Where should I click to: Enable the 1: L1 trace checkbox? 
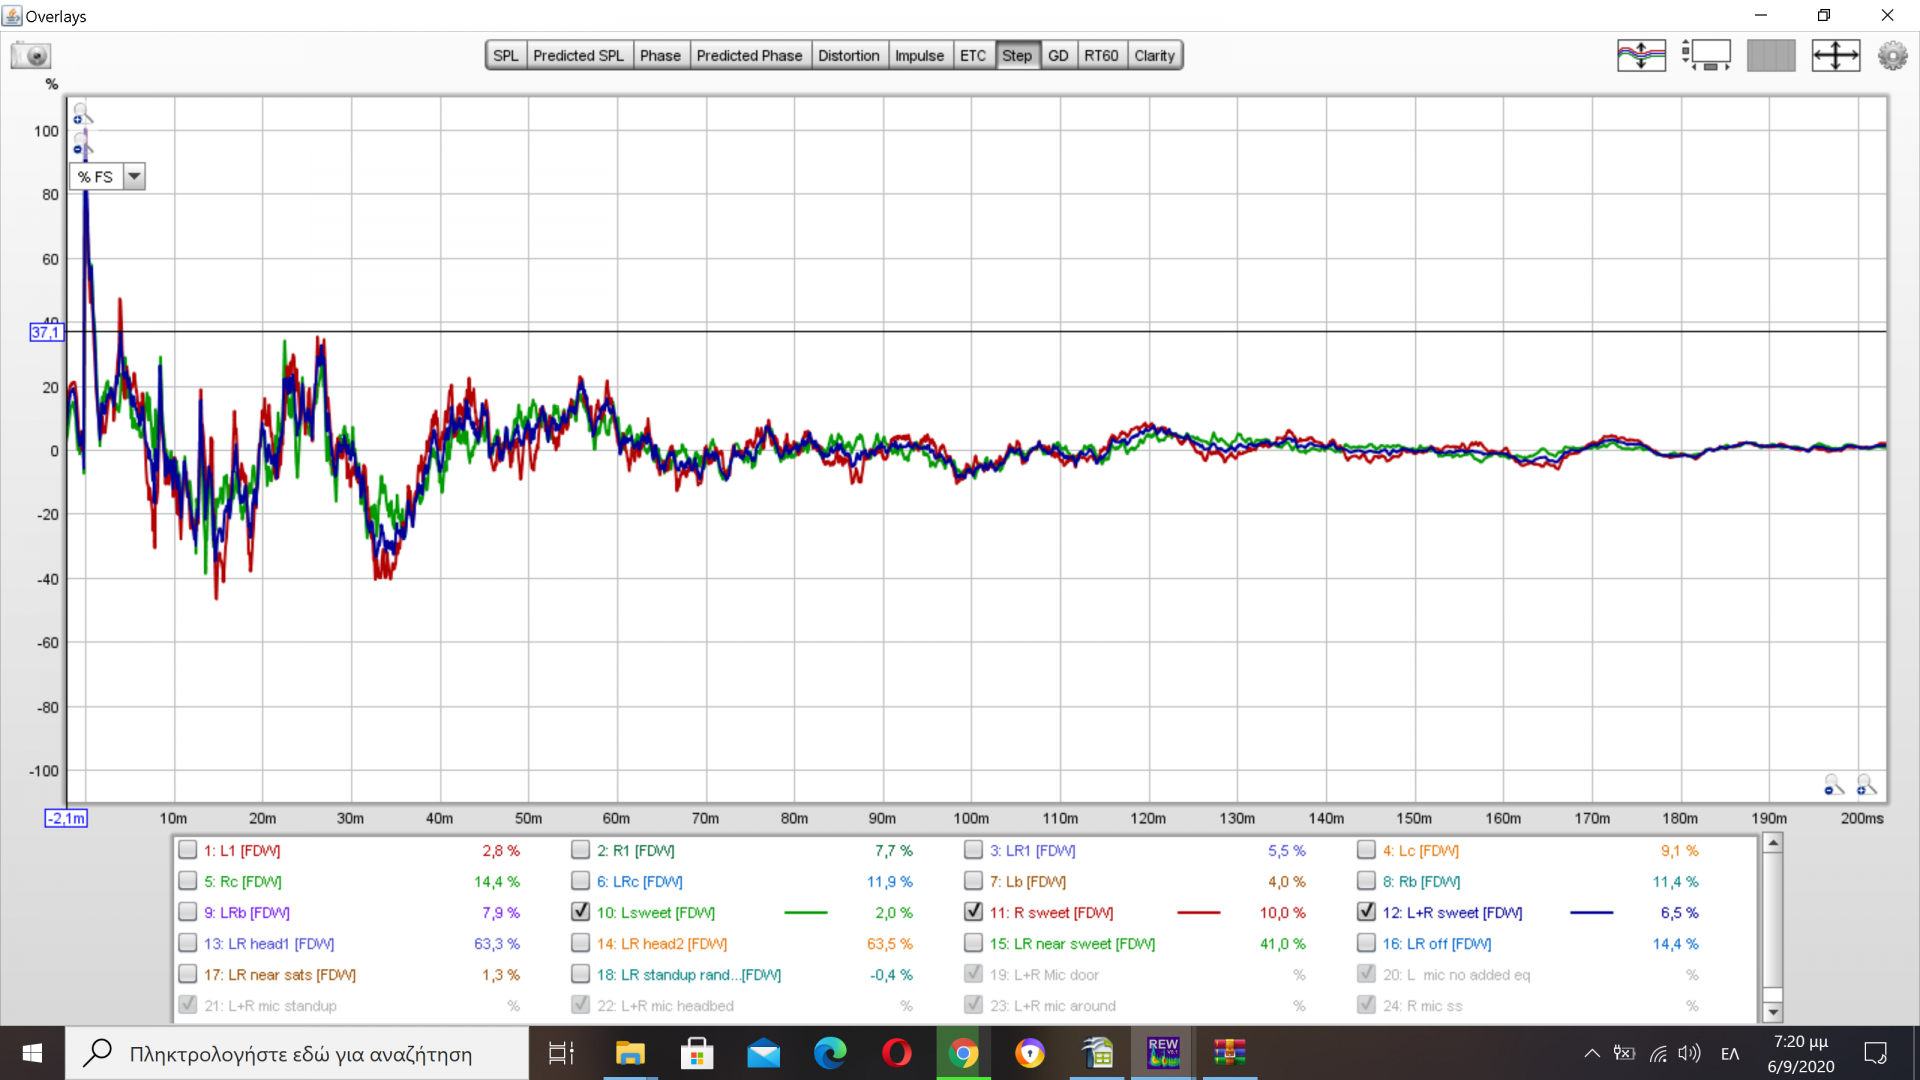pos(187,850)
